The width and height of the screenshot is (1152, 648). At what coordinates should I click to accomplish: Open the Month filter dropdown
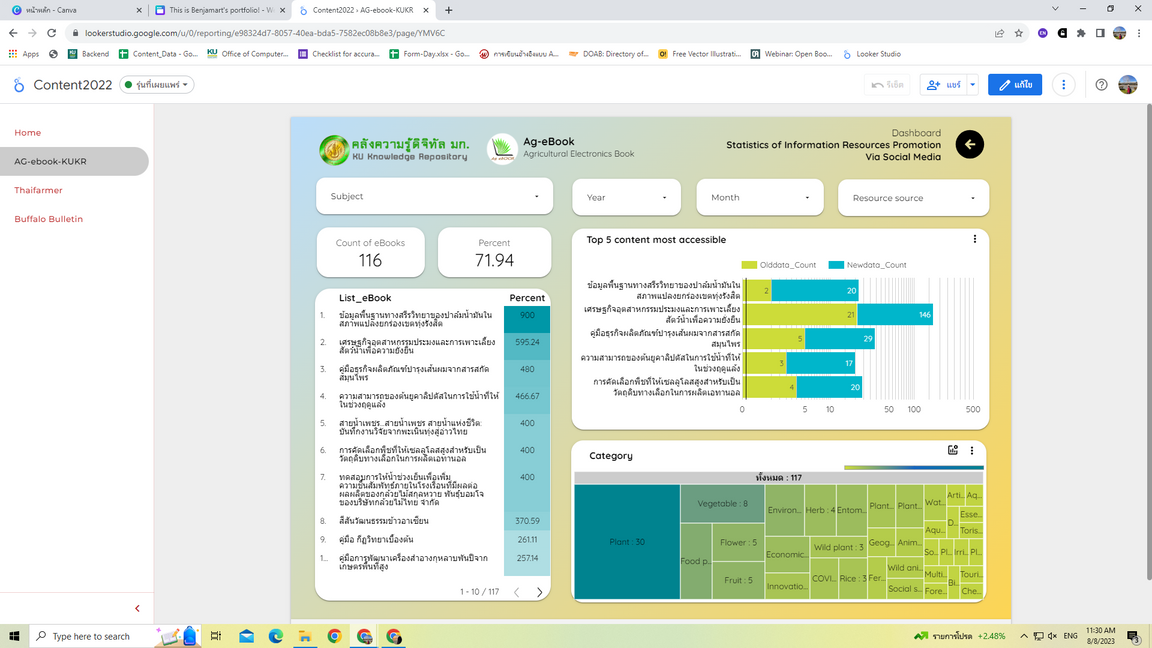(x=759, y=197)
